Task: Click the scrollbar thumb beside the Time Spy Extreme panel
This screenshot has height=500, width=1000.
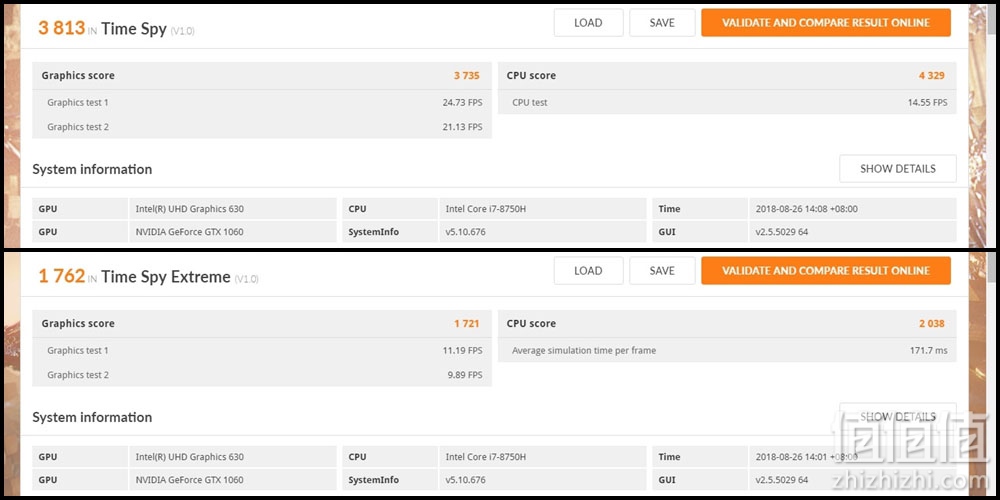Action: pos(991,268)
